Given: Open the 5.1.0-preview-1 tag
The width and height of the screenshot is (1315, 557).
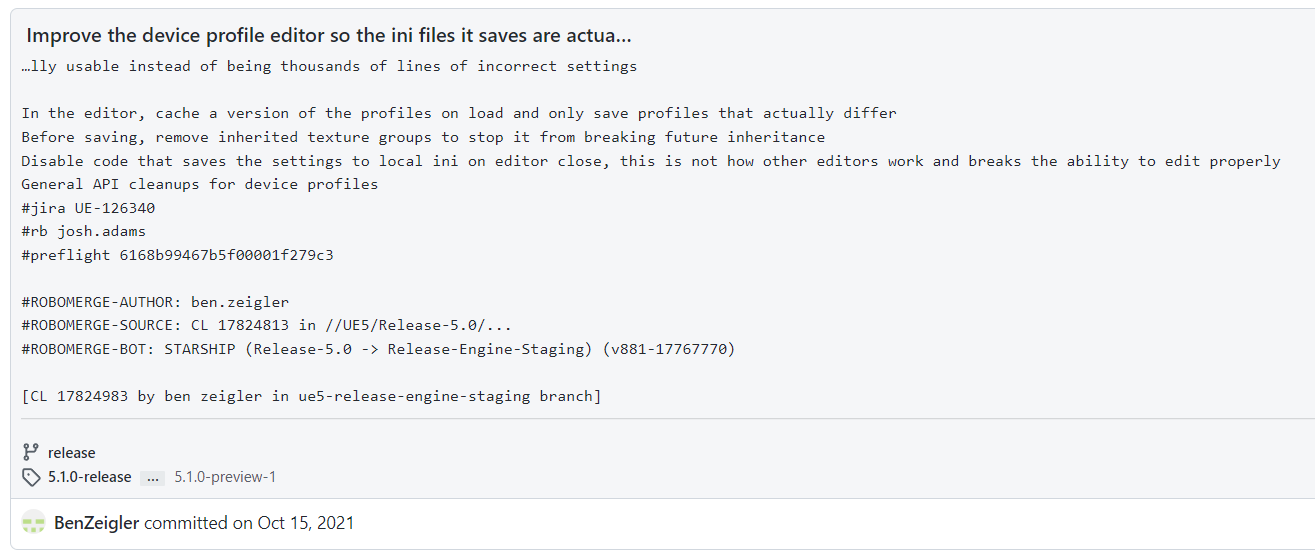Looking at the screenshot, I should pos(225,477).
